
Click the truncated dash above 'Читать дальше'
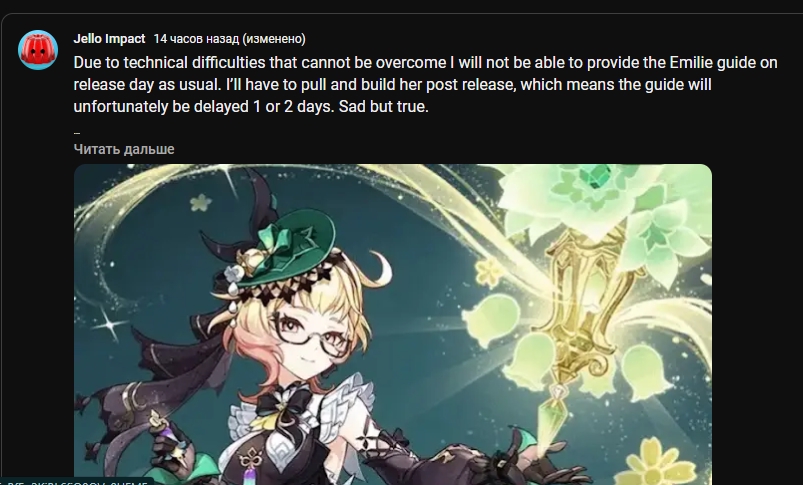(x=77, y=133)
